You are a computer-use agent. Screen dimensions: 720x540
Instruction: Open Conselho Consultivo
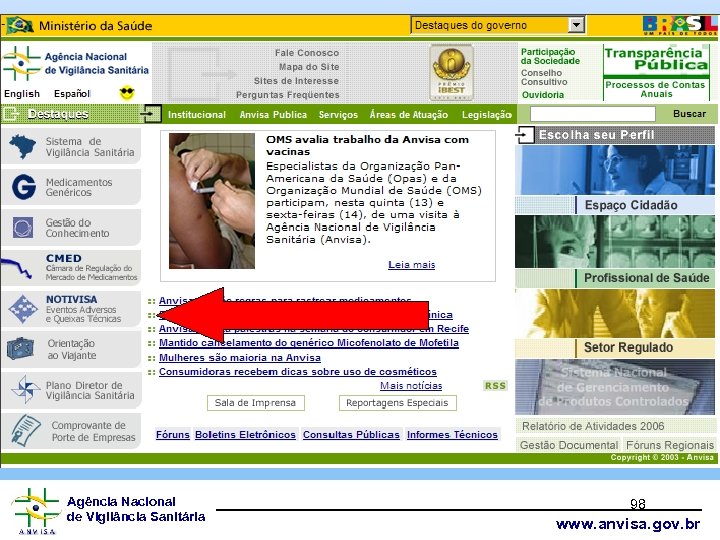click(544, 77)
